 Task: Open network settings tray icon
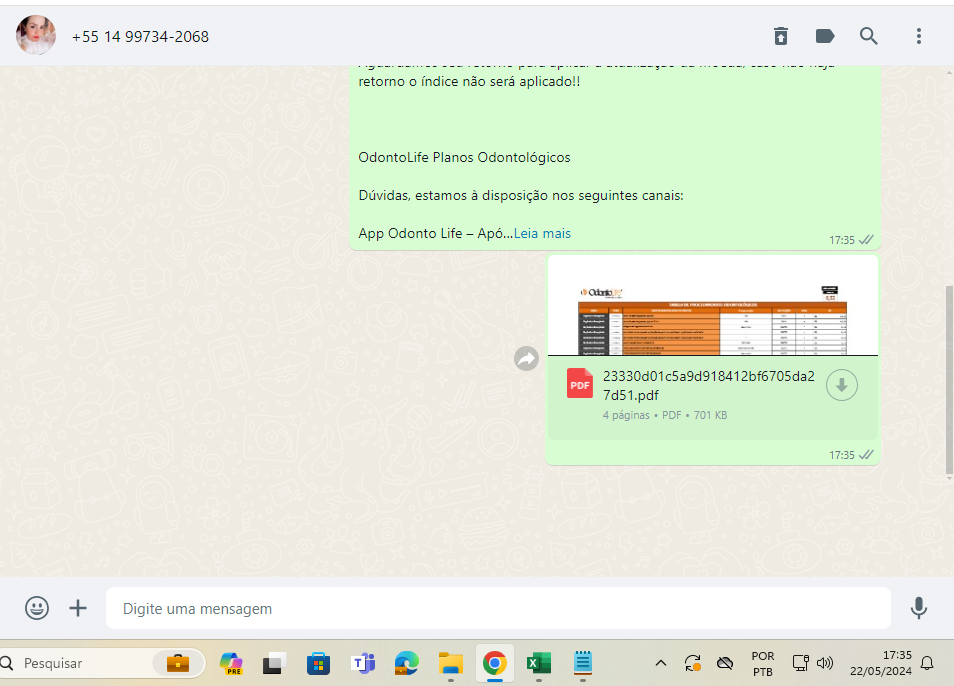point(800,663)
